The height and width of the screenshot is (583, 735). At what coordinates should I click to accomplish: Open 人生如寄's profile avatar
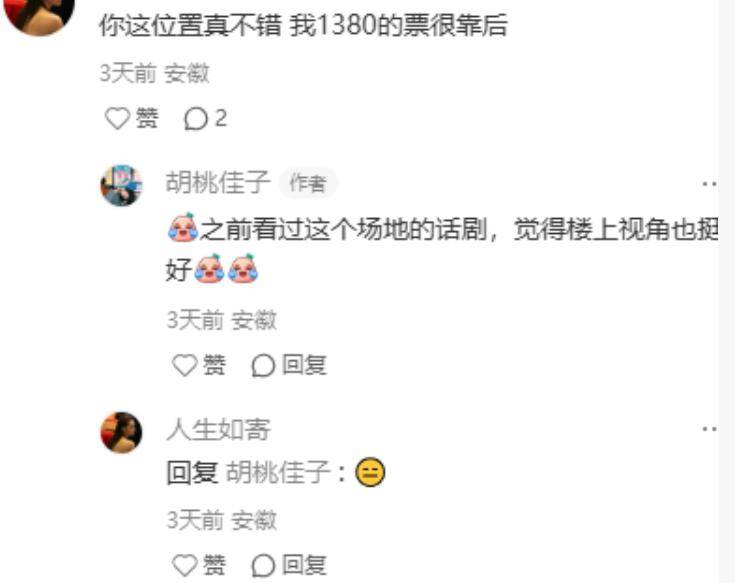(x=121, y=432)
